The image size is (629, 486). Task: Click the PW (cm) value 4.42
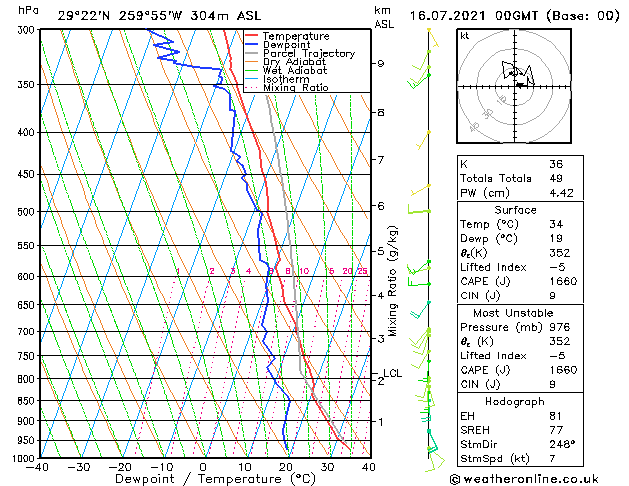coord(561,193)
